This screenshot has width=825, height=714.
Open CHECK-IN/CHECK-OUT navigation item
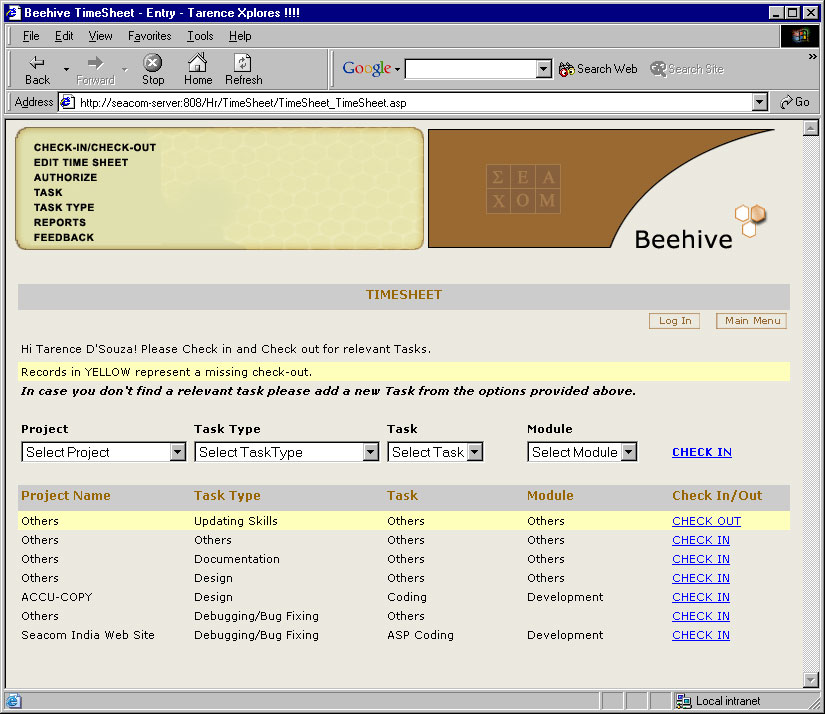click(x=95, y=147)
